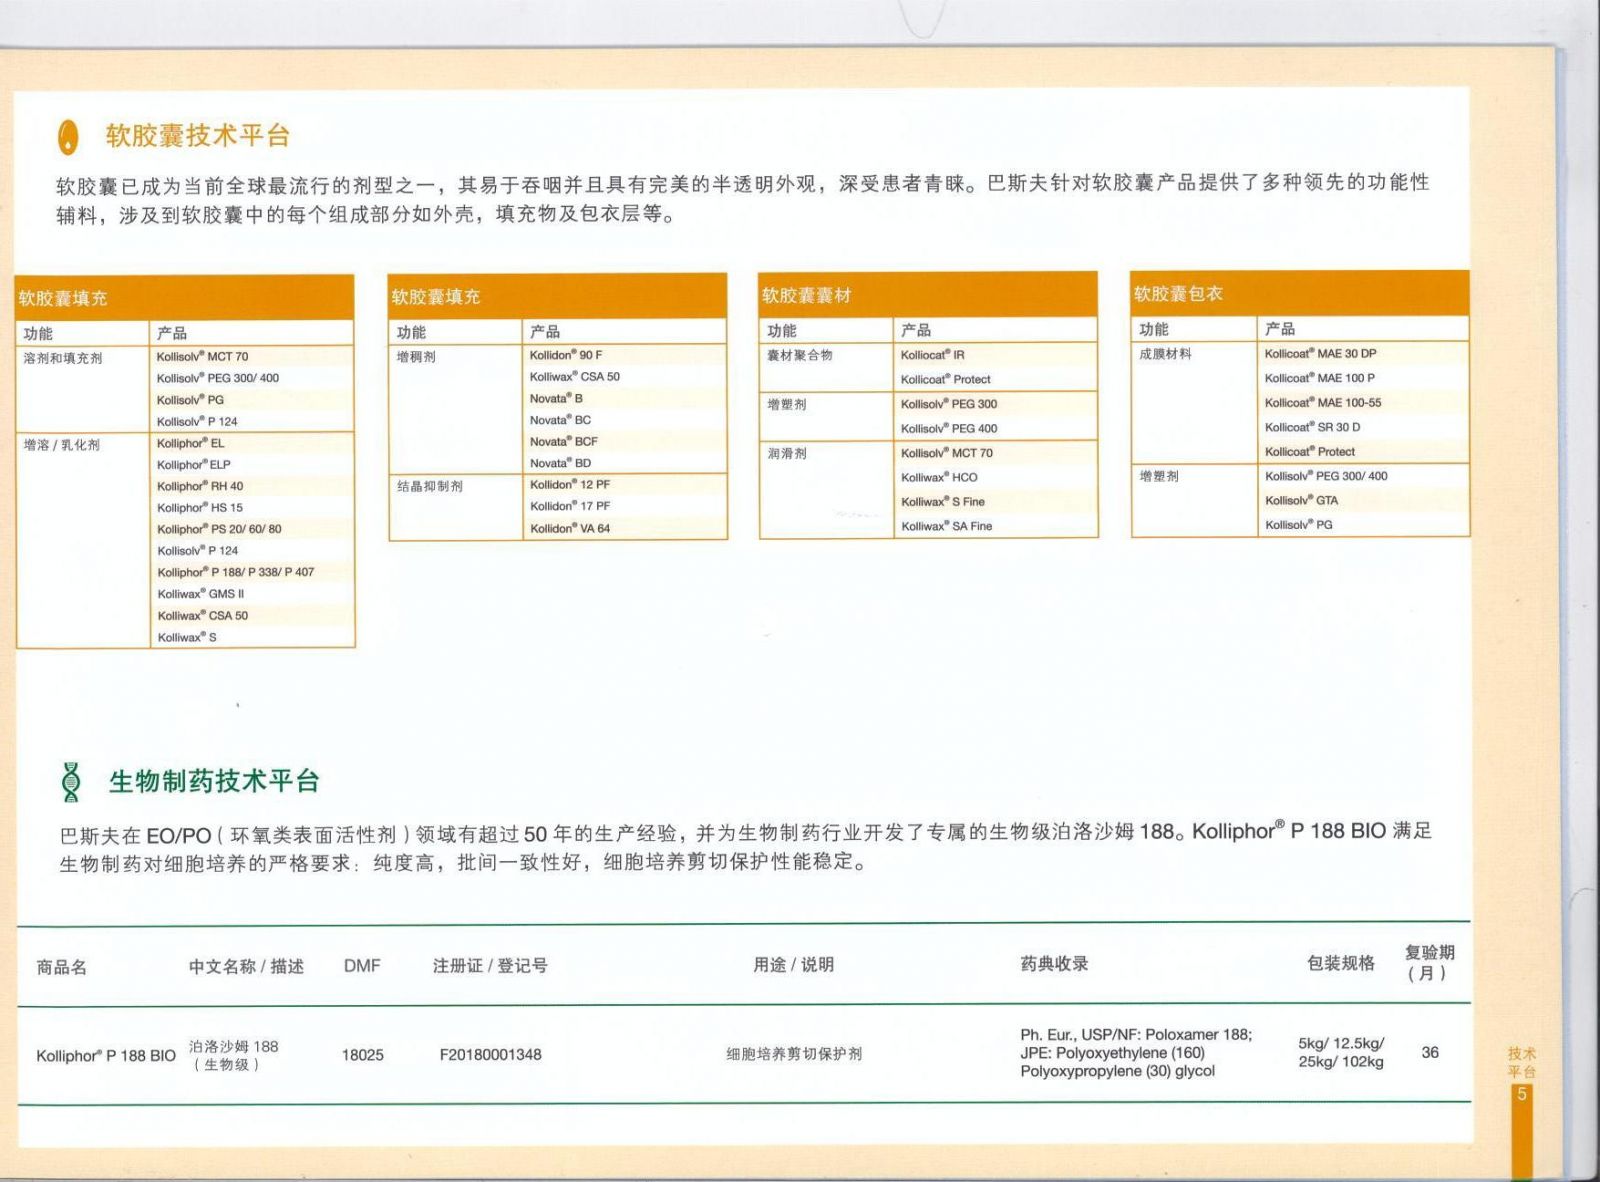Click the Kolliwax S Fine row
1600x1182 pixels.
(996, 502)
